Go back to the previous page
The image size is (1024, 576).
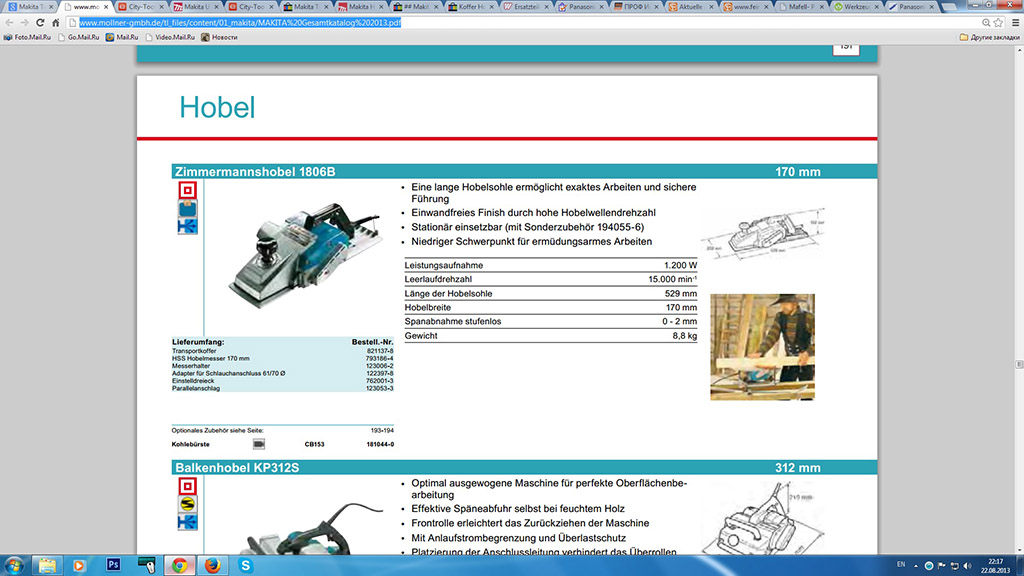pyautogui.click(x=9, y=22)
